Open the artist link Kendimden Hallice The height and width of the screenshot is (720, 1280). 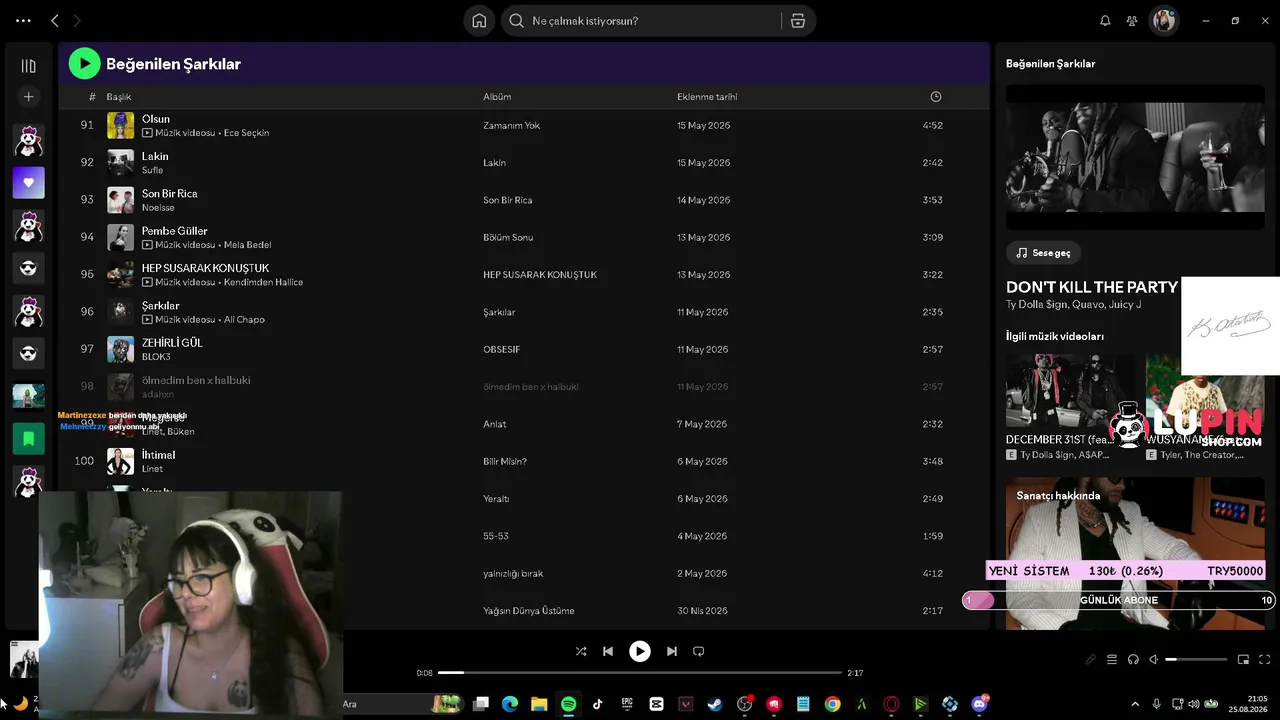coord(263,282)
